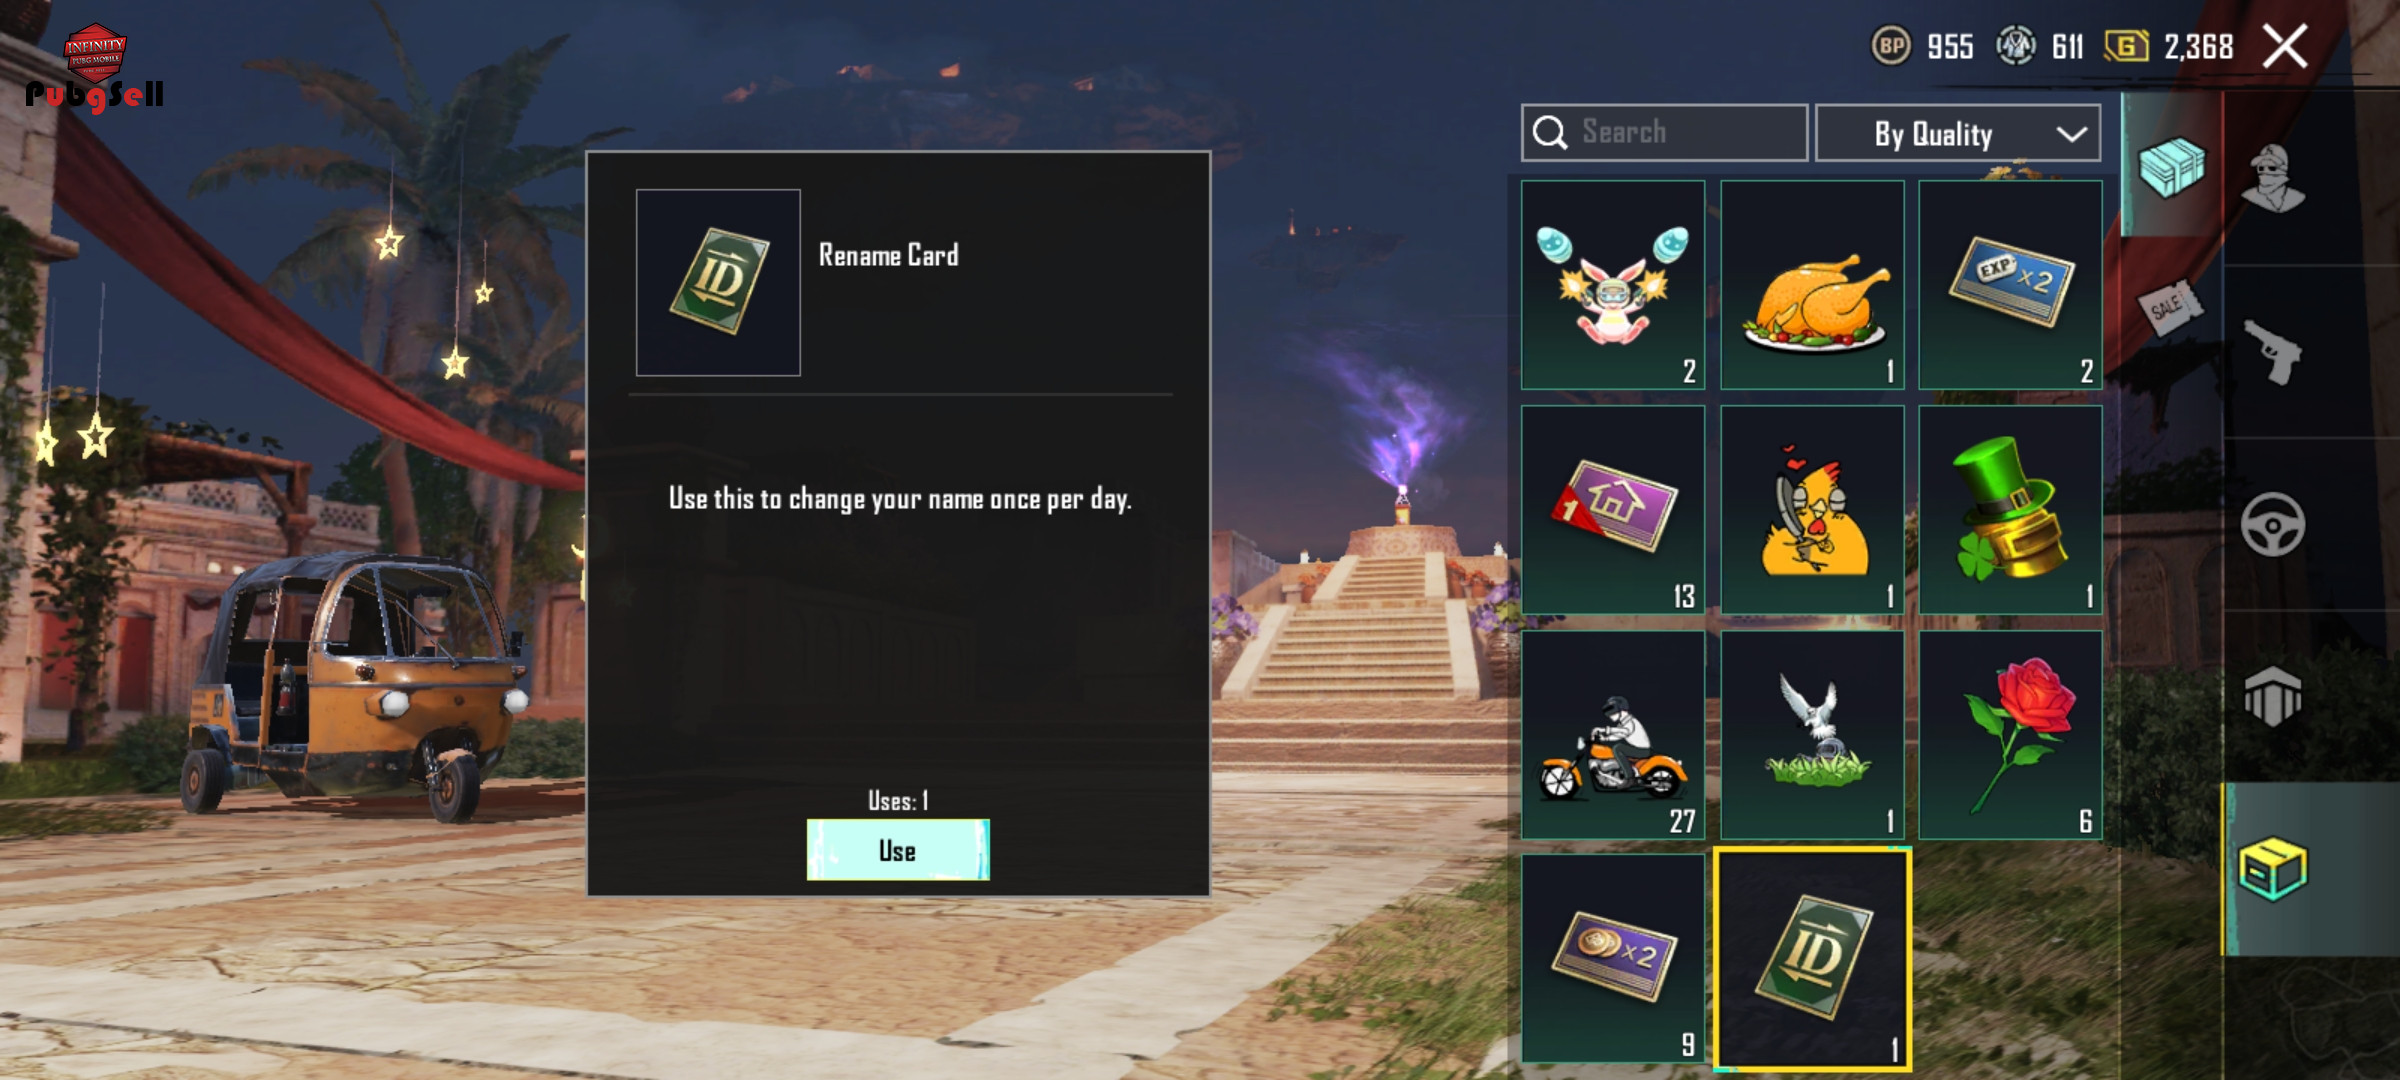Open the vehicles steering wheel tab
Viewport: 2400px width, 1080px height.
coord(2273,525)
